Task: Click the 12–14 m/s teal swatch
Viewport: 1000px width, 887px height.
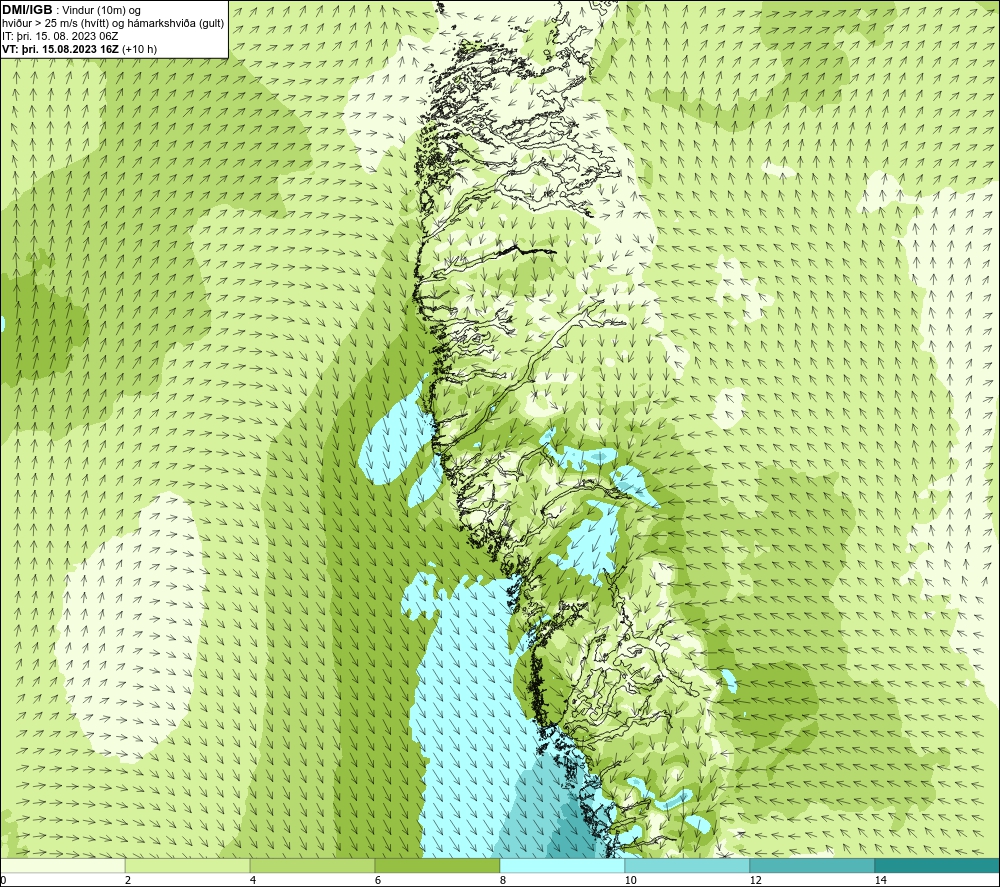Action: 812,866
